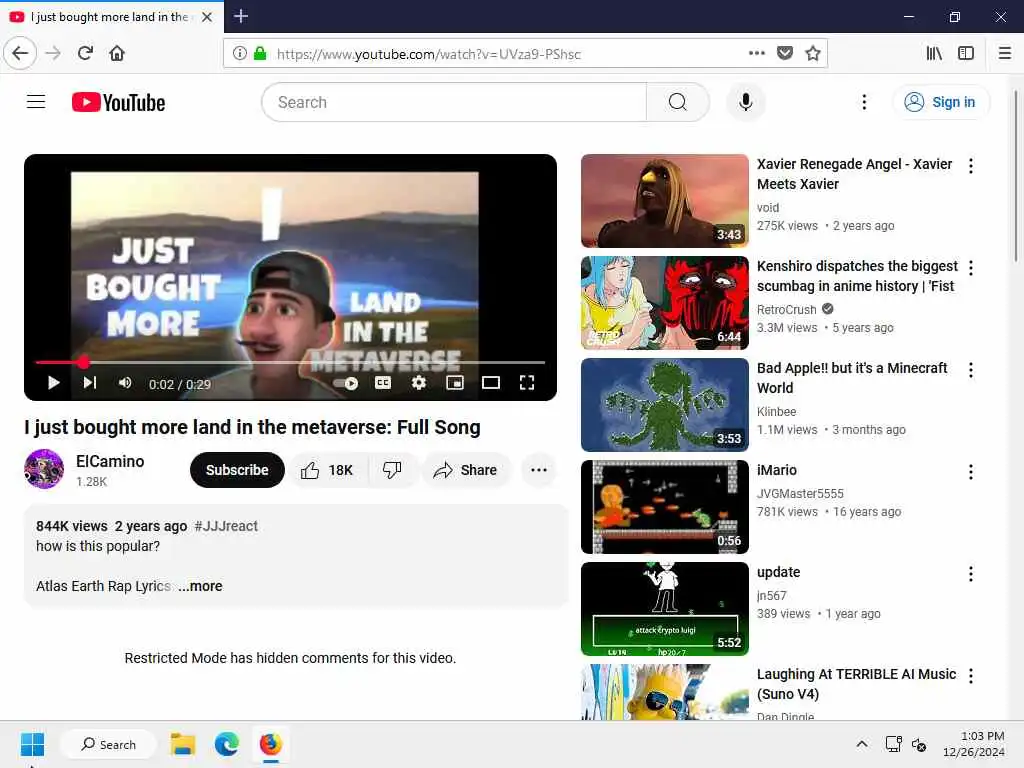
Task: Subscribe to ElCamino channel
Action: click(237, 470)
